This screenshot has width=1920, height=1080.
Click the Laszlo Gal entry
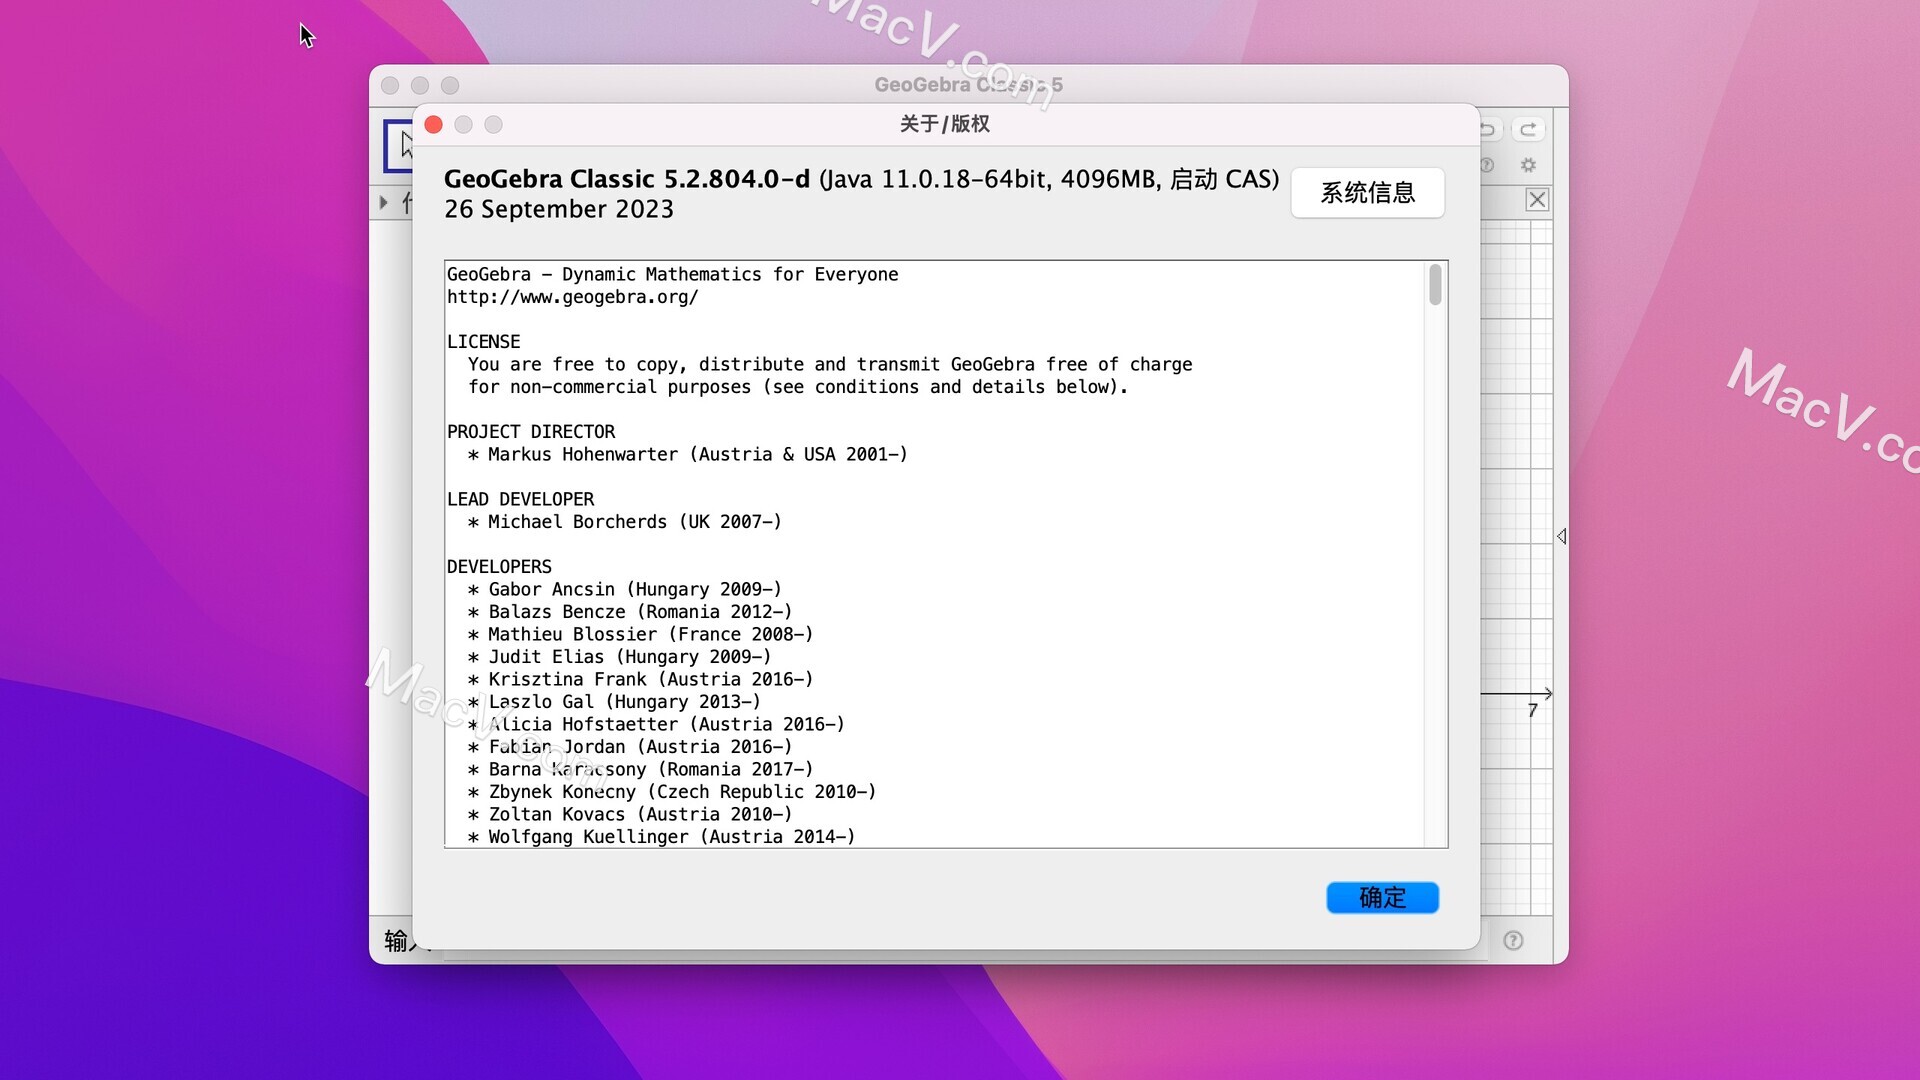(x=613, y=702)
